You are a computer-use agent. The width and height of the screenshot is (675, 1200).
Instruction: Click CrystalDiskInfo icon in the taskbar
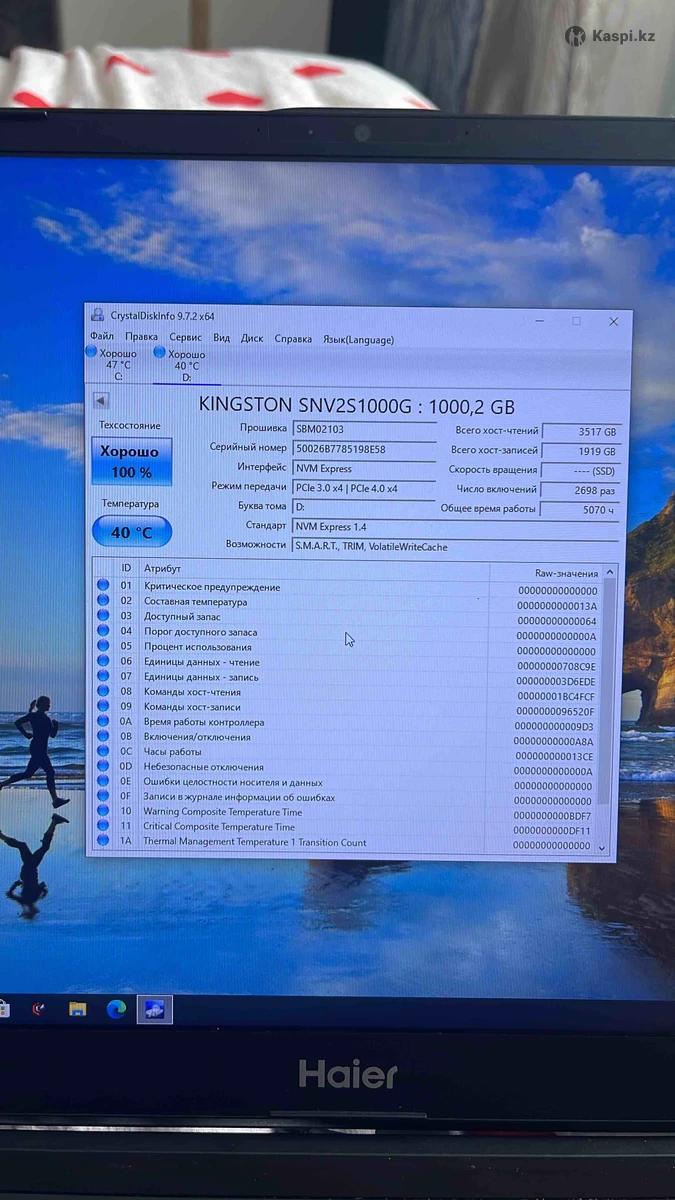pos(155,1010)
